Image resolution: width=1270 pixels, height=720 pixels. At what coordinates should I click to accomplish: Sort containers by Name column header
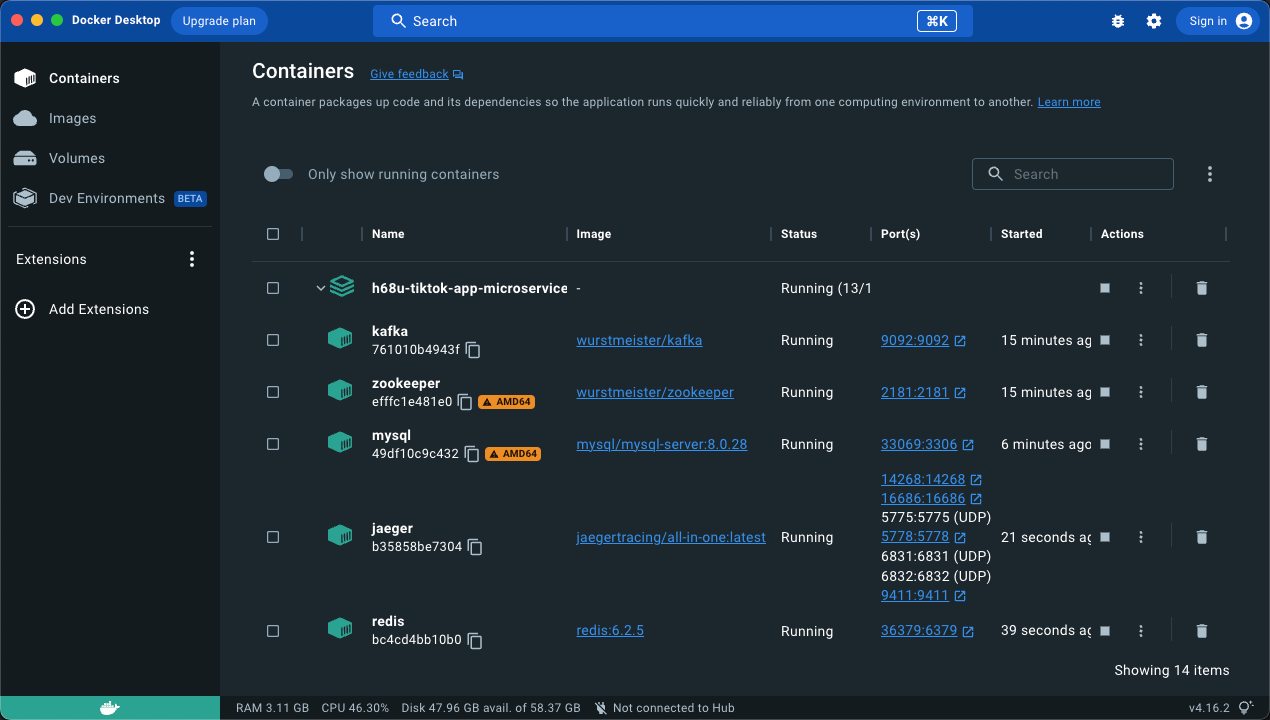(388, 234)
